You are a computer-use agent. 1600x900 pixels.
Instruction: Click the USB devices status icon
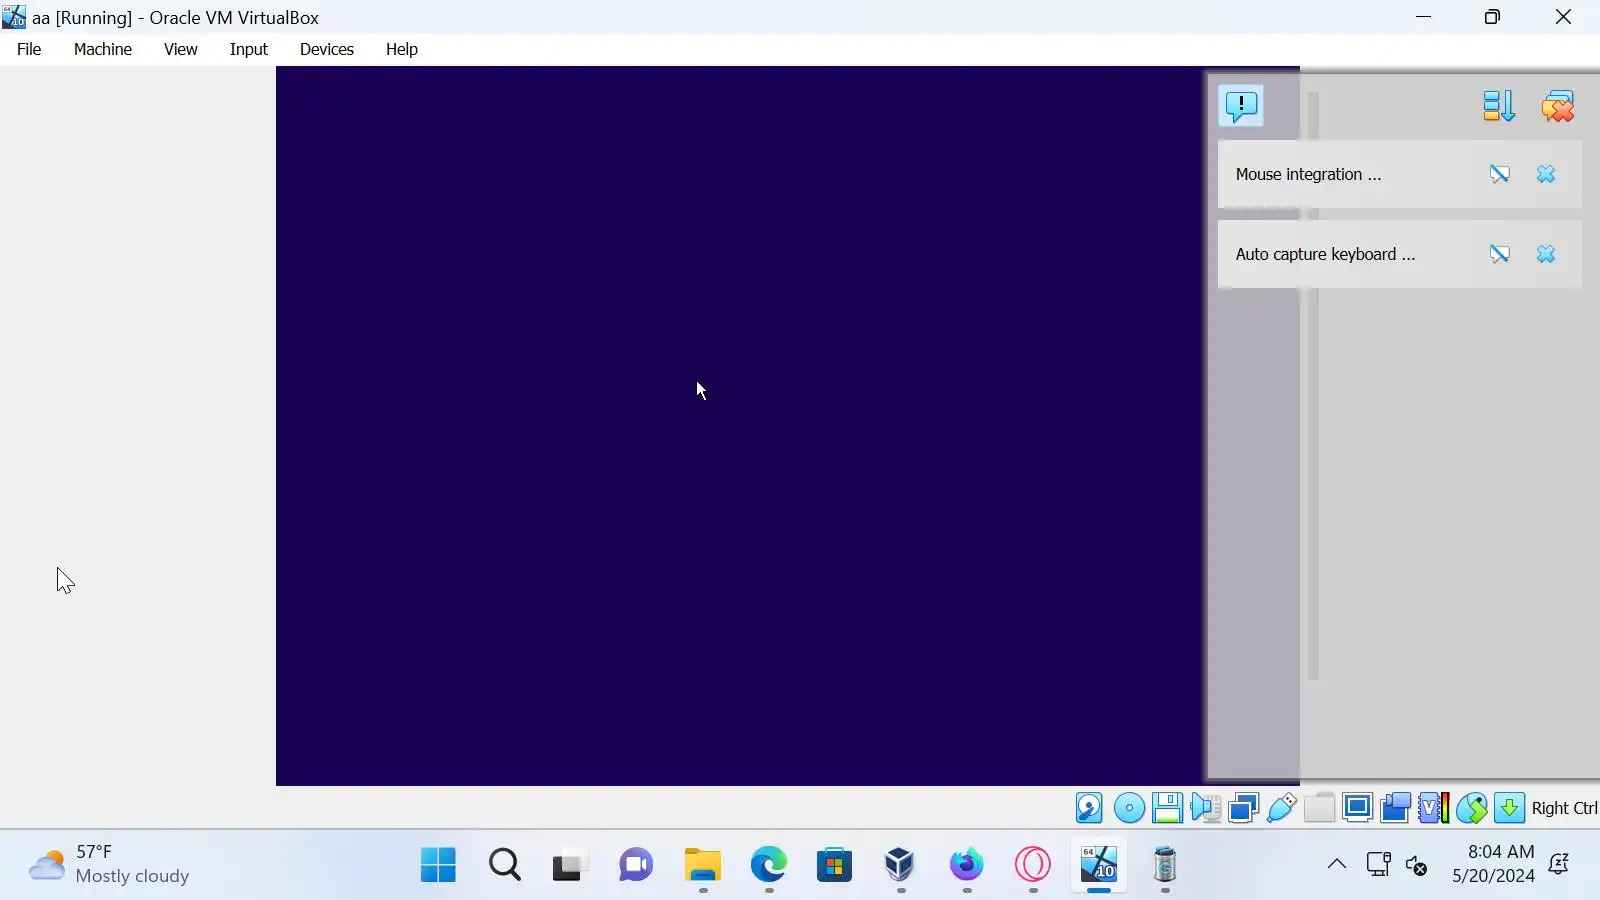[1281, 808]
